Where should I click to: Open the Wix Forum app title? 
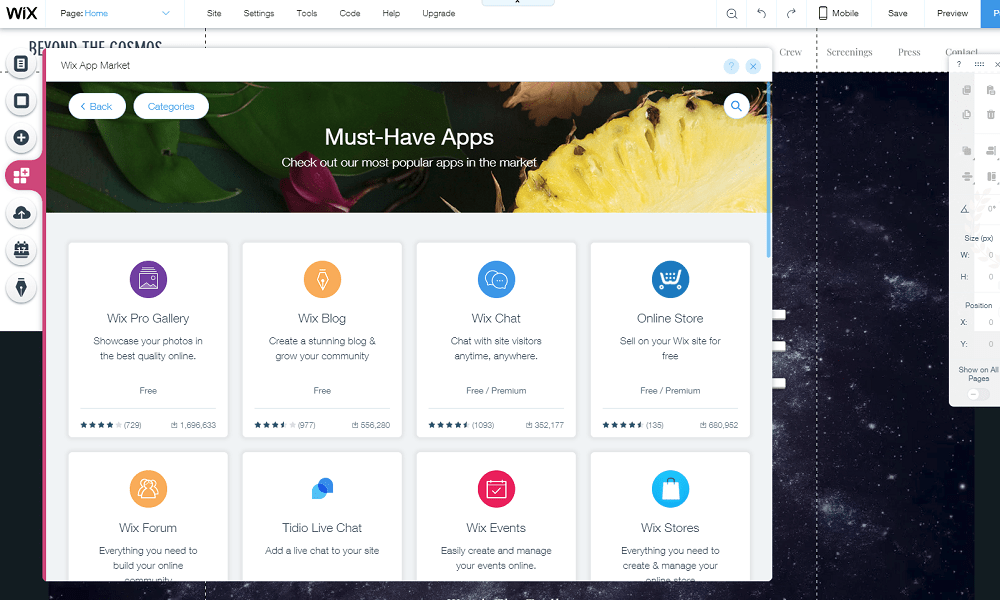point(148,528)
